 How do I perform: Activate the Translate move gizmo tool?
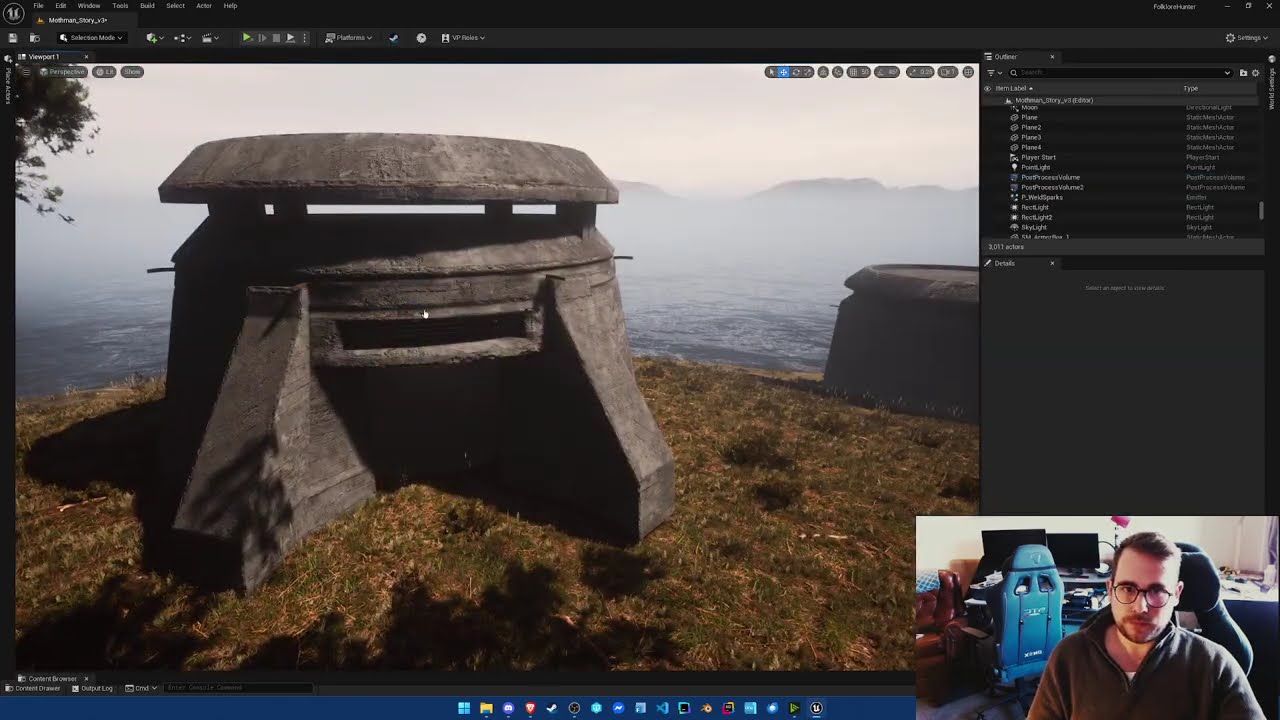[x=783, y=72]
